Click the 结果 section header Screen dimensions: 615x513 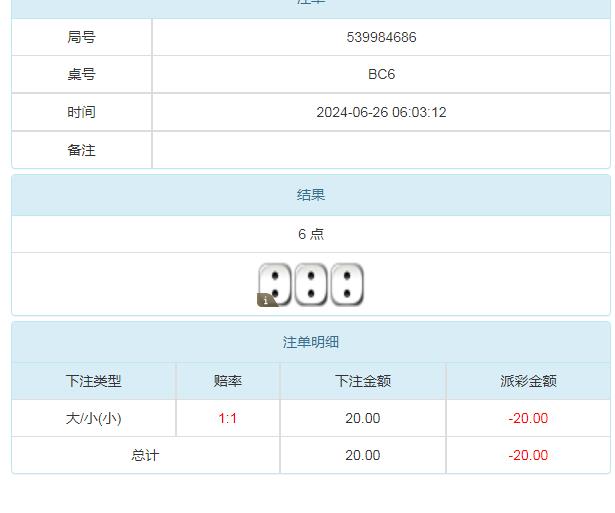click(x=311, y=195)
